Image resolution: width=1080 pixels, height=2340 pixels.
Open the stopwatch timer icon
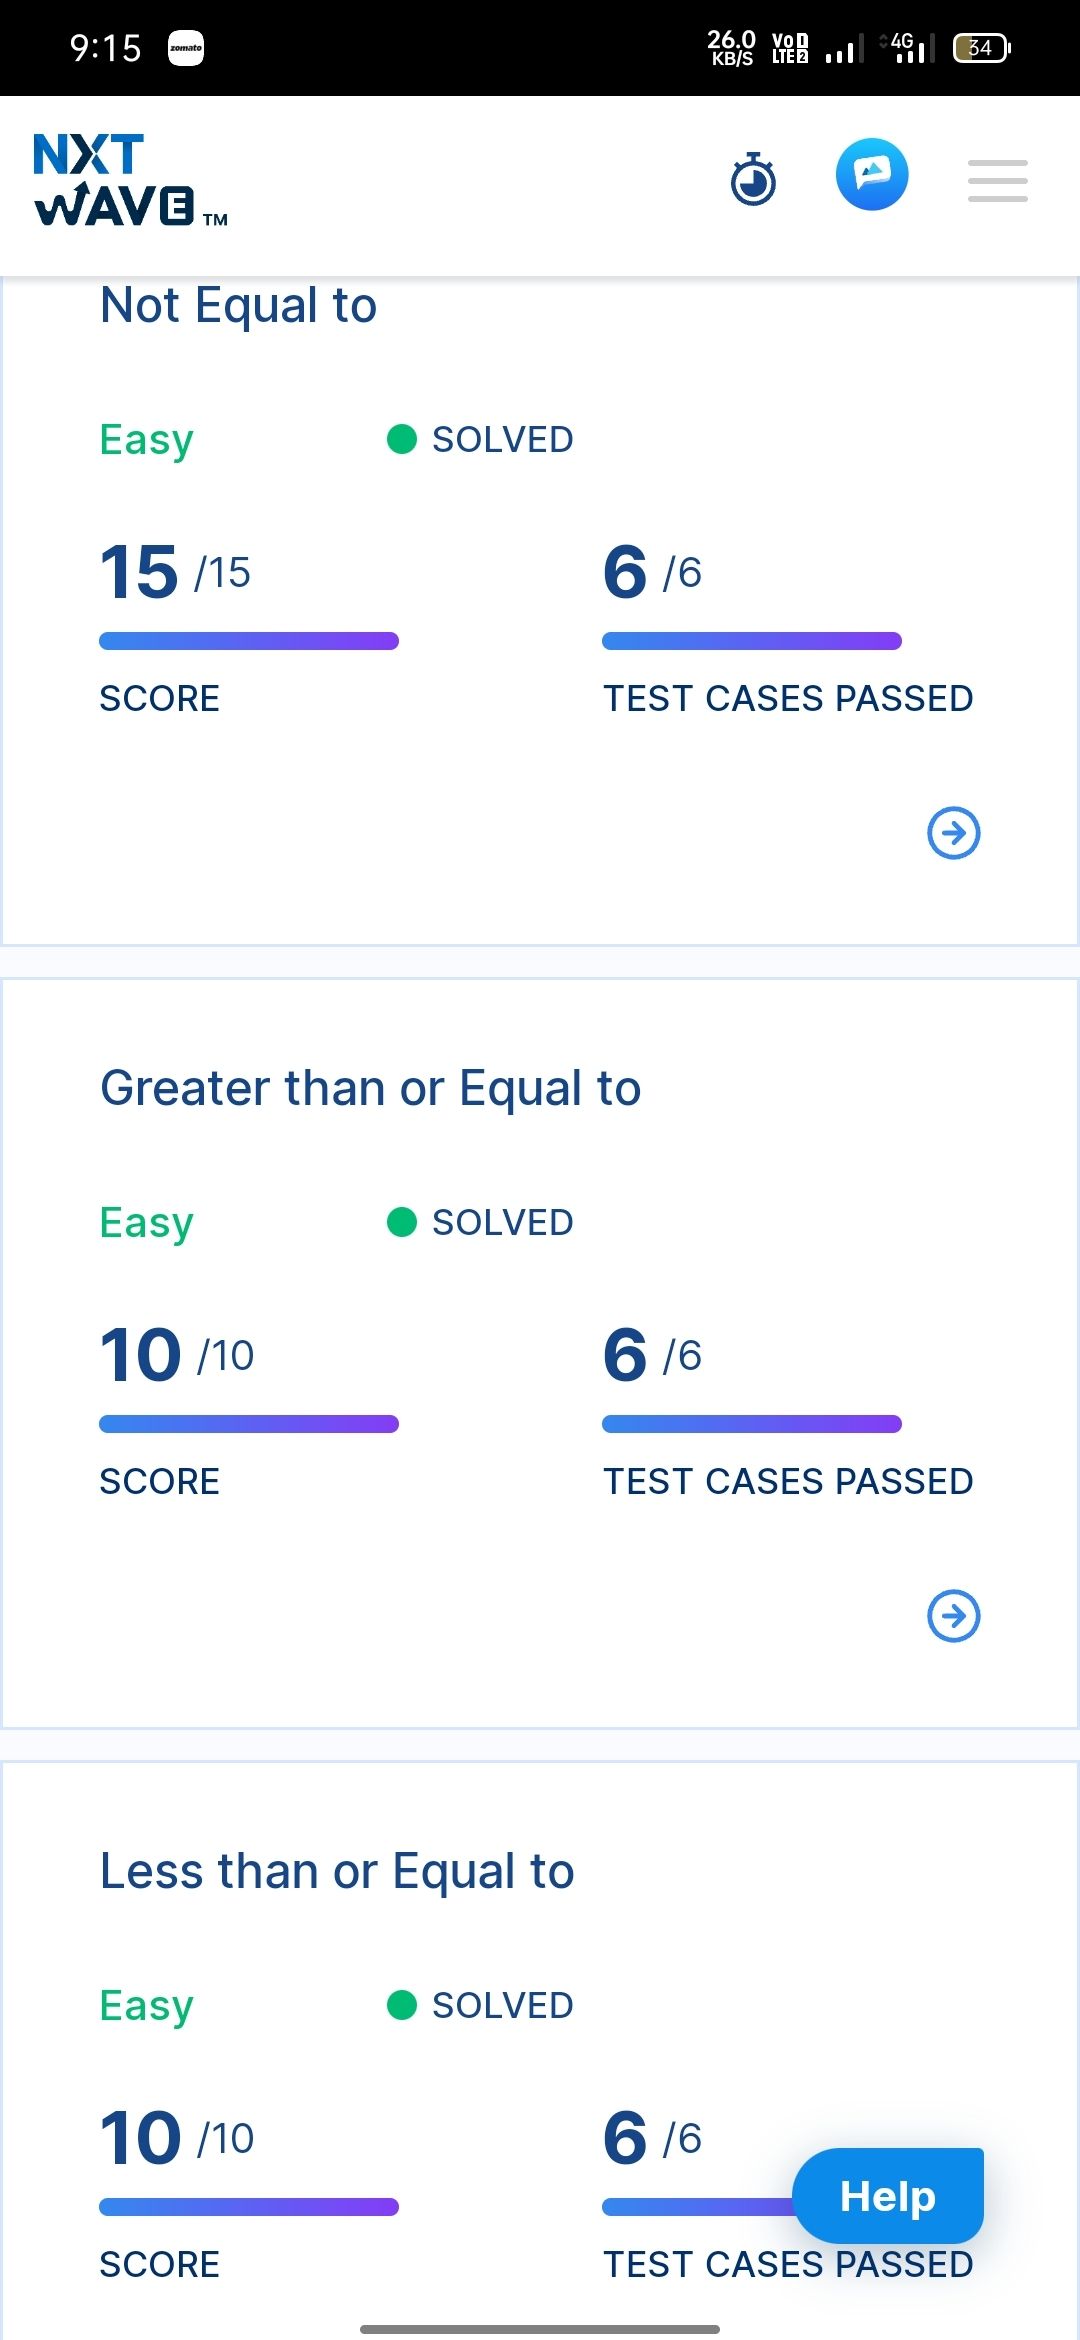click(753, 179)
